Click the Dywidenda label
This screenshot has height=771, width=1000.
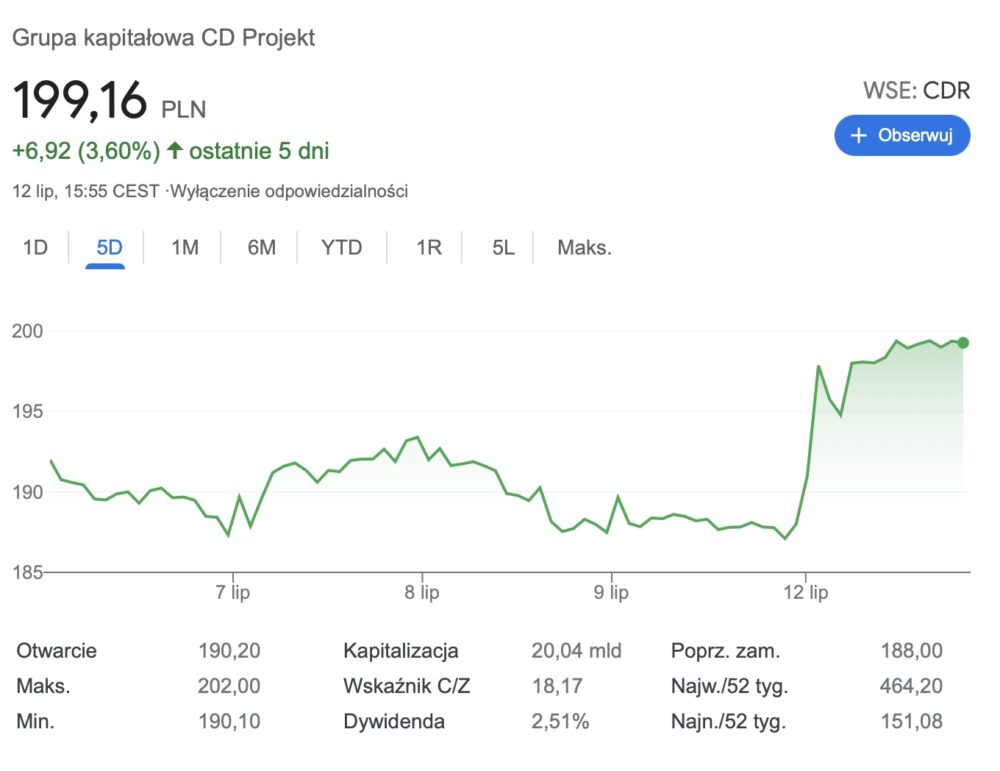pos(393,721)
